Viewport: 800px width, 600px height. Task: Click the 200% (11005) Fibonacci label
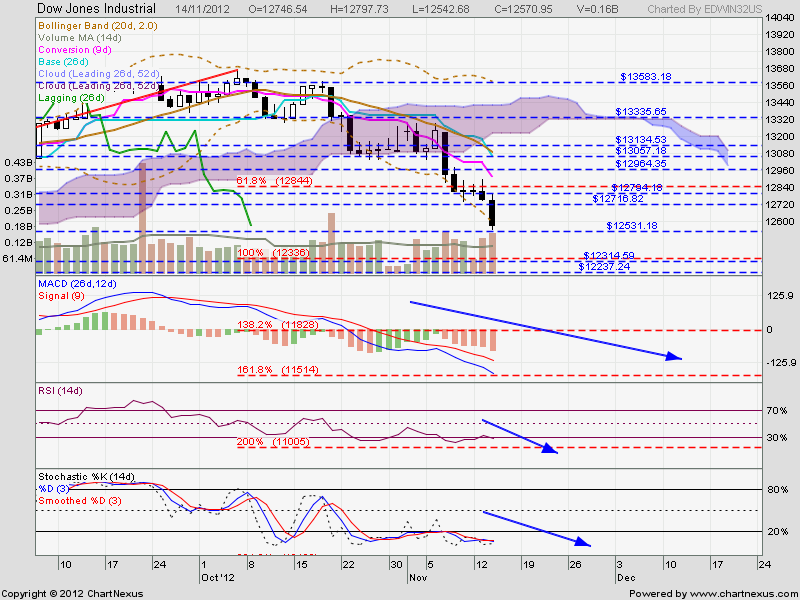click(x=273, y=441)
